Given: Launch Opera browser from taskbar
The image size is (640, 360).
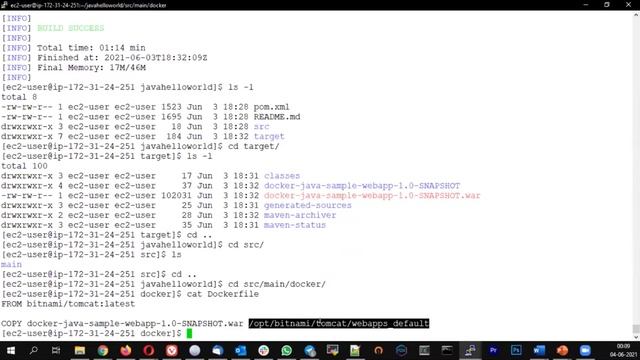Looking at the screenshot, I should coord(149,350).
